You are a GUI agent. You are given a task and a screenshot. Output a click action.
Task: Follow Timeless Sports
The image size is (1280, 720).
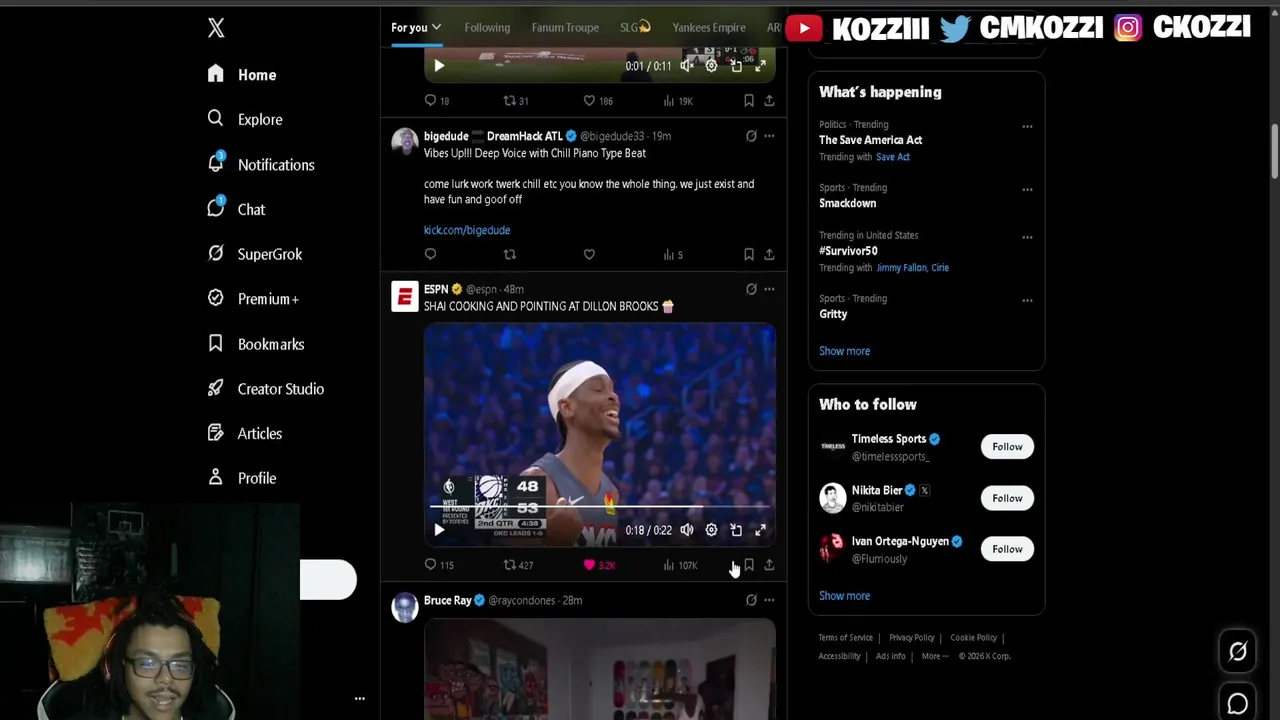click(x=1007, y=447)
